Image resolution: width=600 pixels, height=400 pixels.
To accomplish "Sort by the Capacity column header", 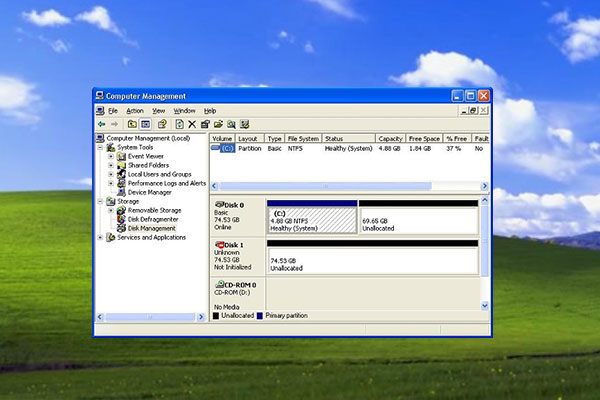I will coord(390,138).
